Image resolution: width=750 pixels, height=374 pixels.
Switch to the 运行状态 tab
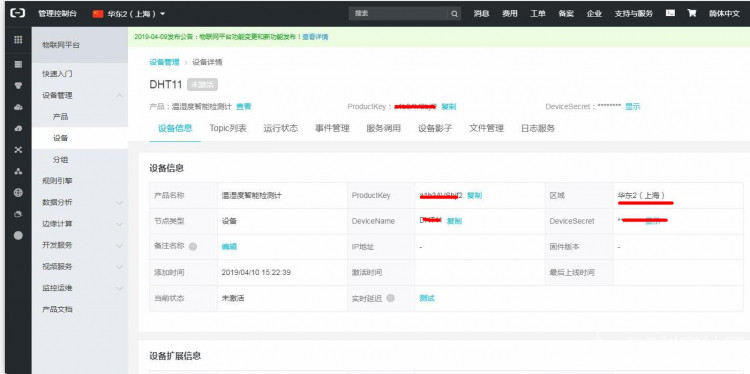tap(280, 128)
